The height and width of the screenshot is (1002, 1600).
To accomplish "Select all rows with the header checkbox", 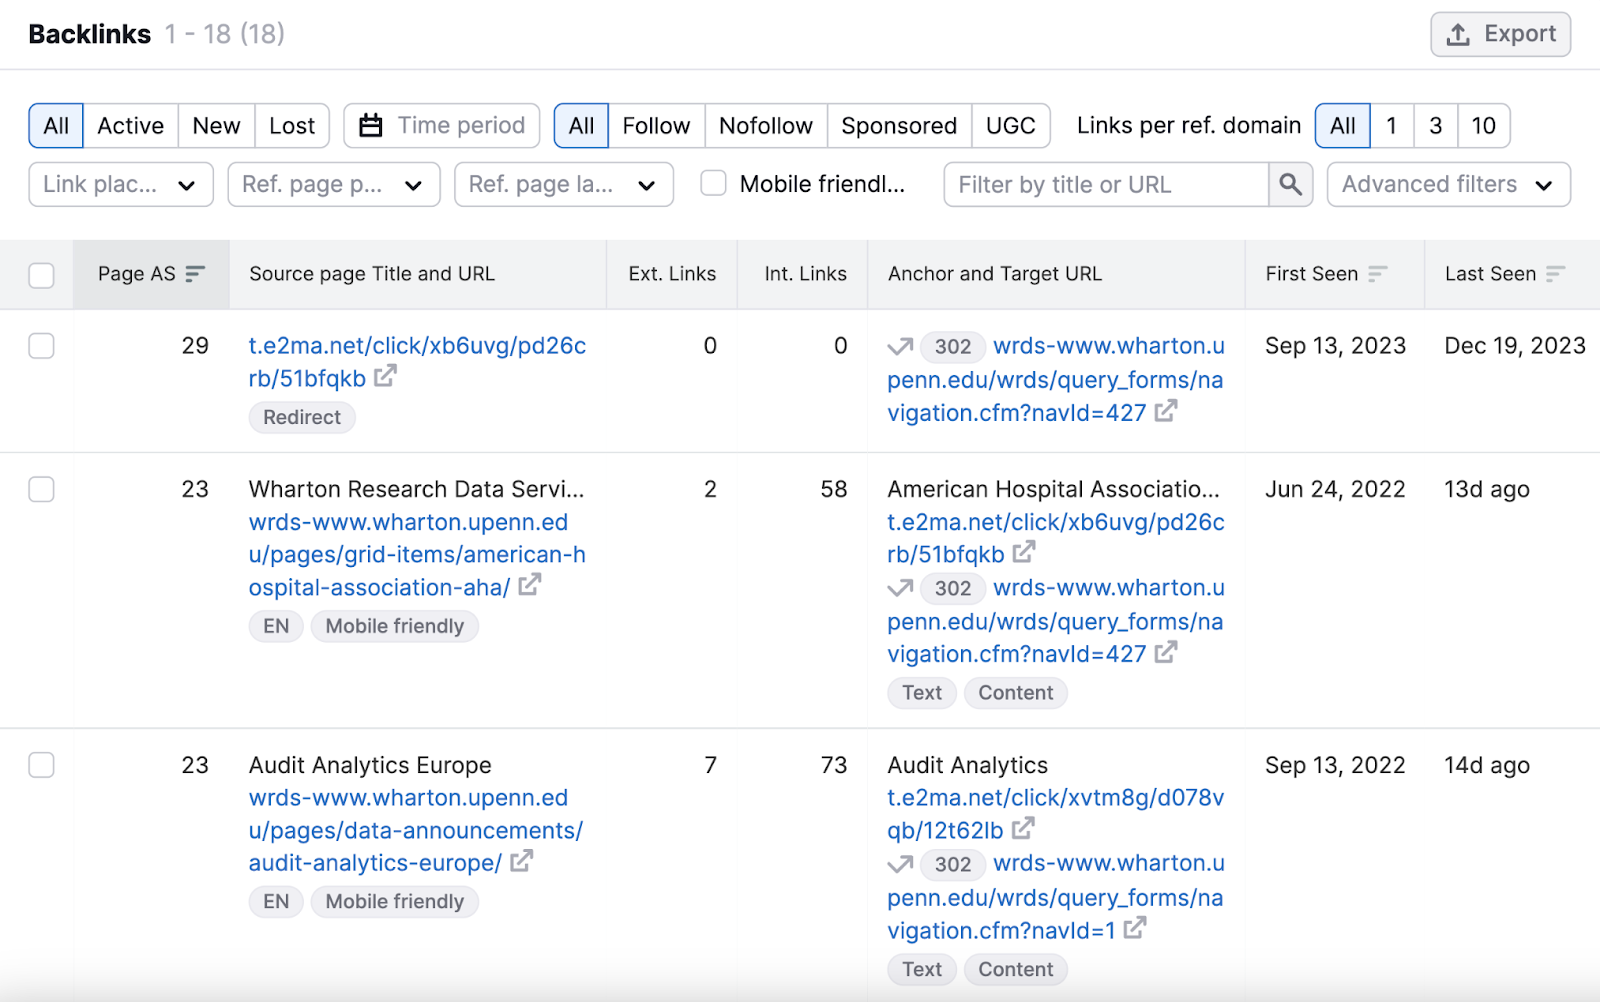I will click(40, 275).
